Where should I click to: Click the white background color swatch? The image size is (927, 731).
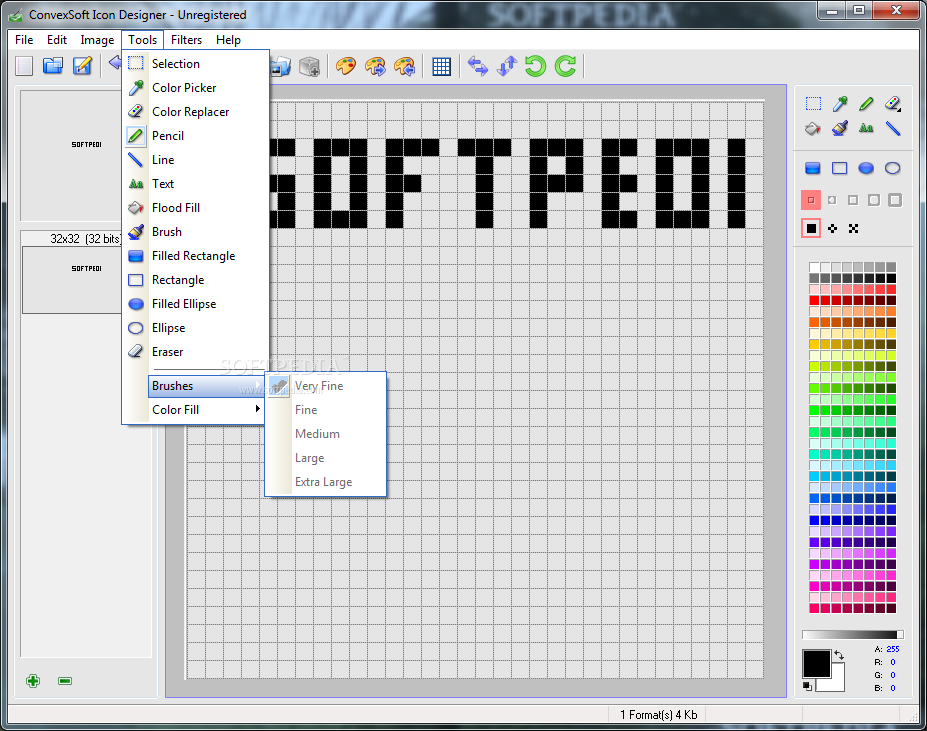(837, 685)
